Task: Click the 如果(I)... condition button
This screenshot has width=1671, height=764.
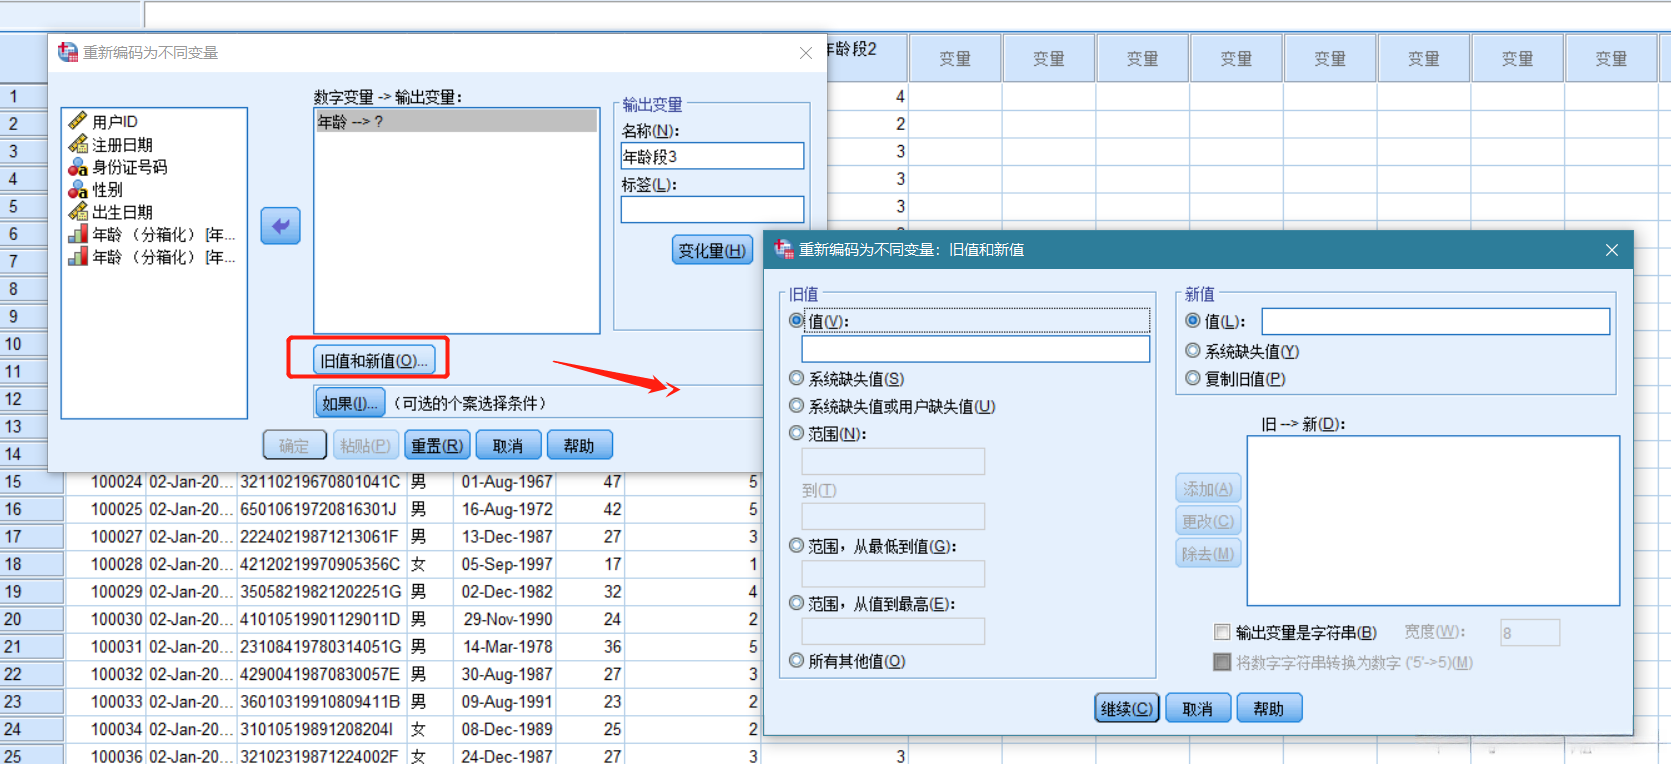Action: click(x=350, y=403)
